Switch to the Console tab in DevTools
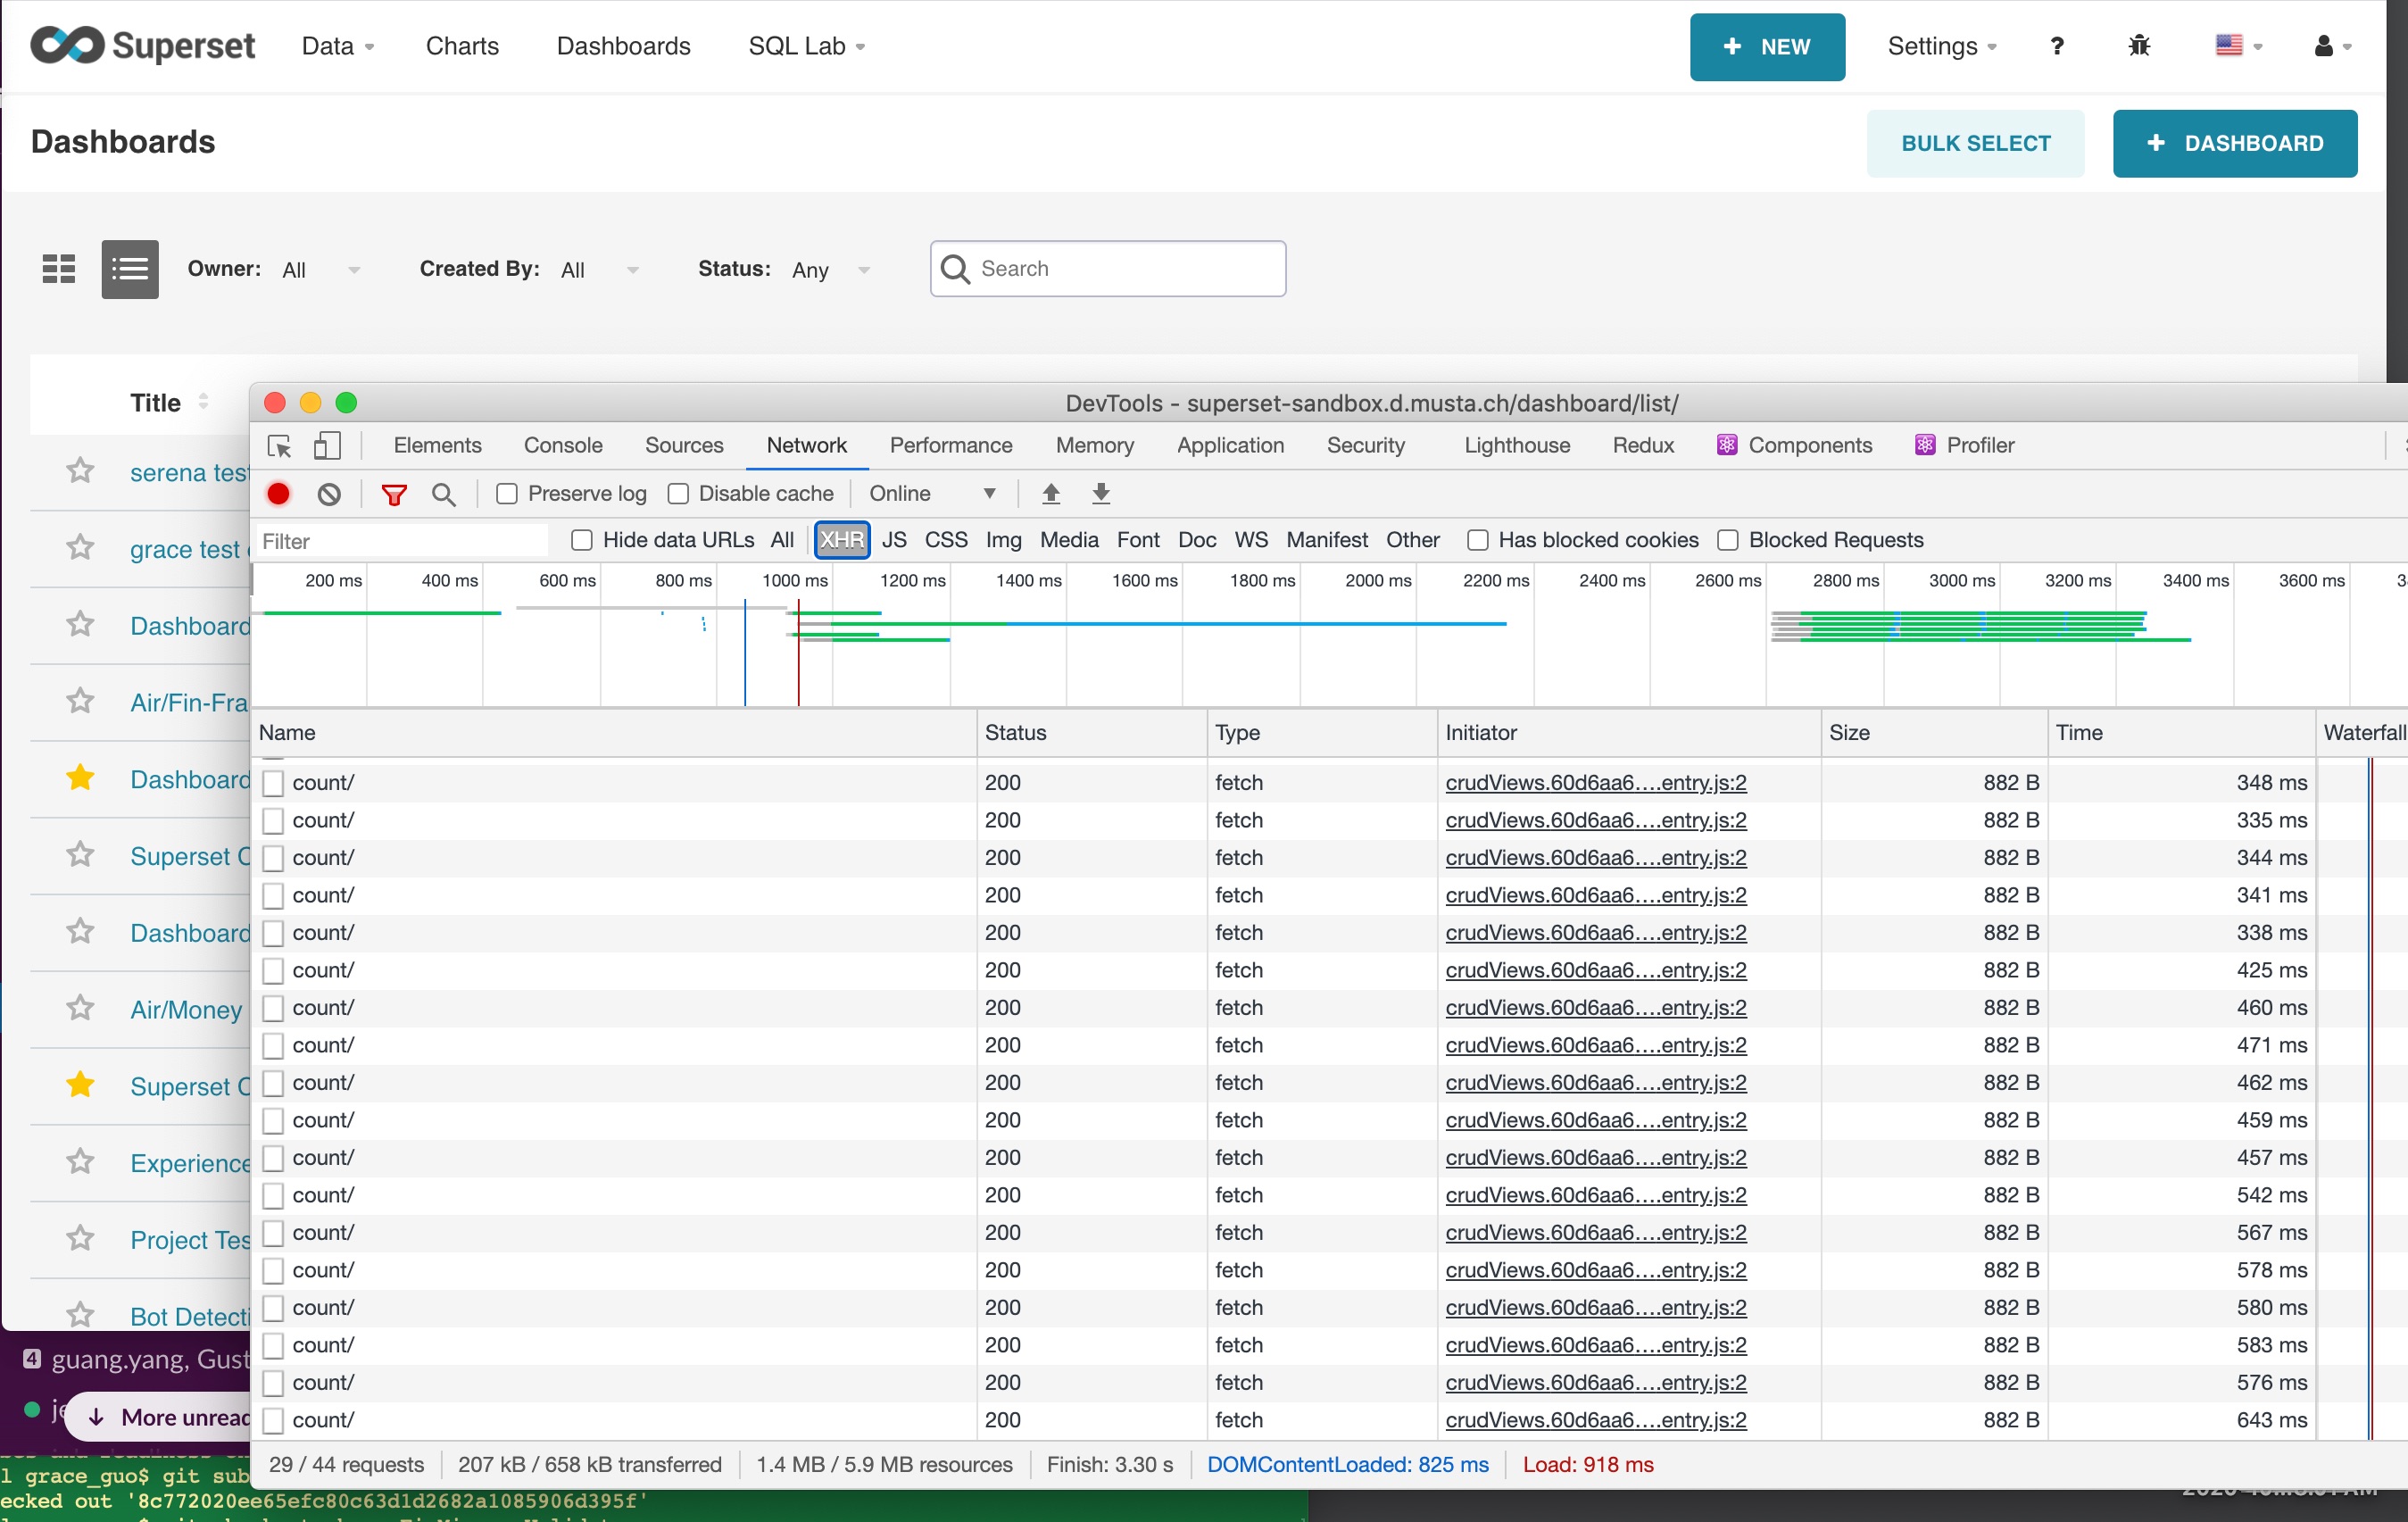This screenshot has width=2408, height=1522. 563,446
